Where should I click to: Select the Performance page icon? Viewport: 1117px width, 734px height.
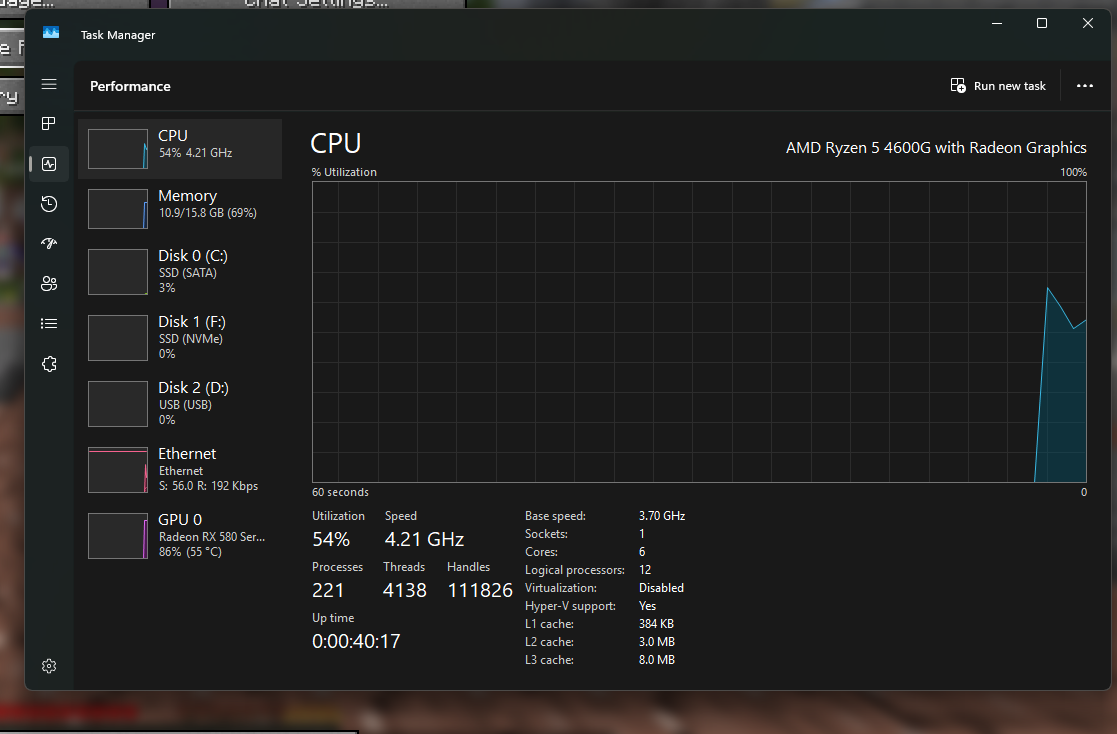tap(49, 164)
